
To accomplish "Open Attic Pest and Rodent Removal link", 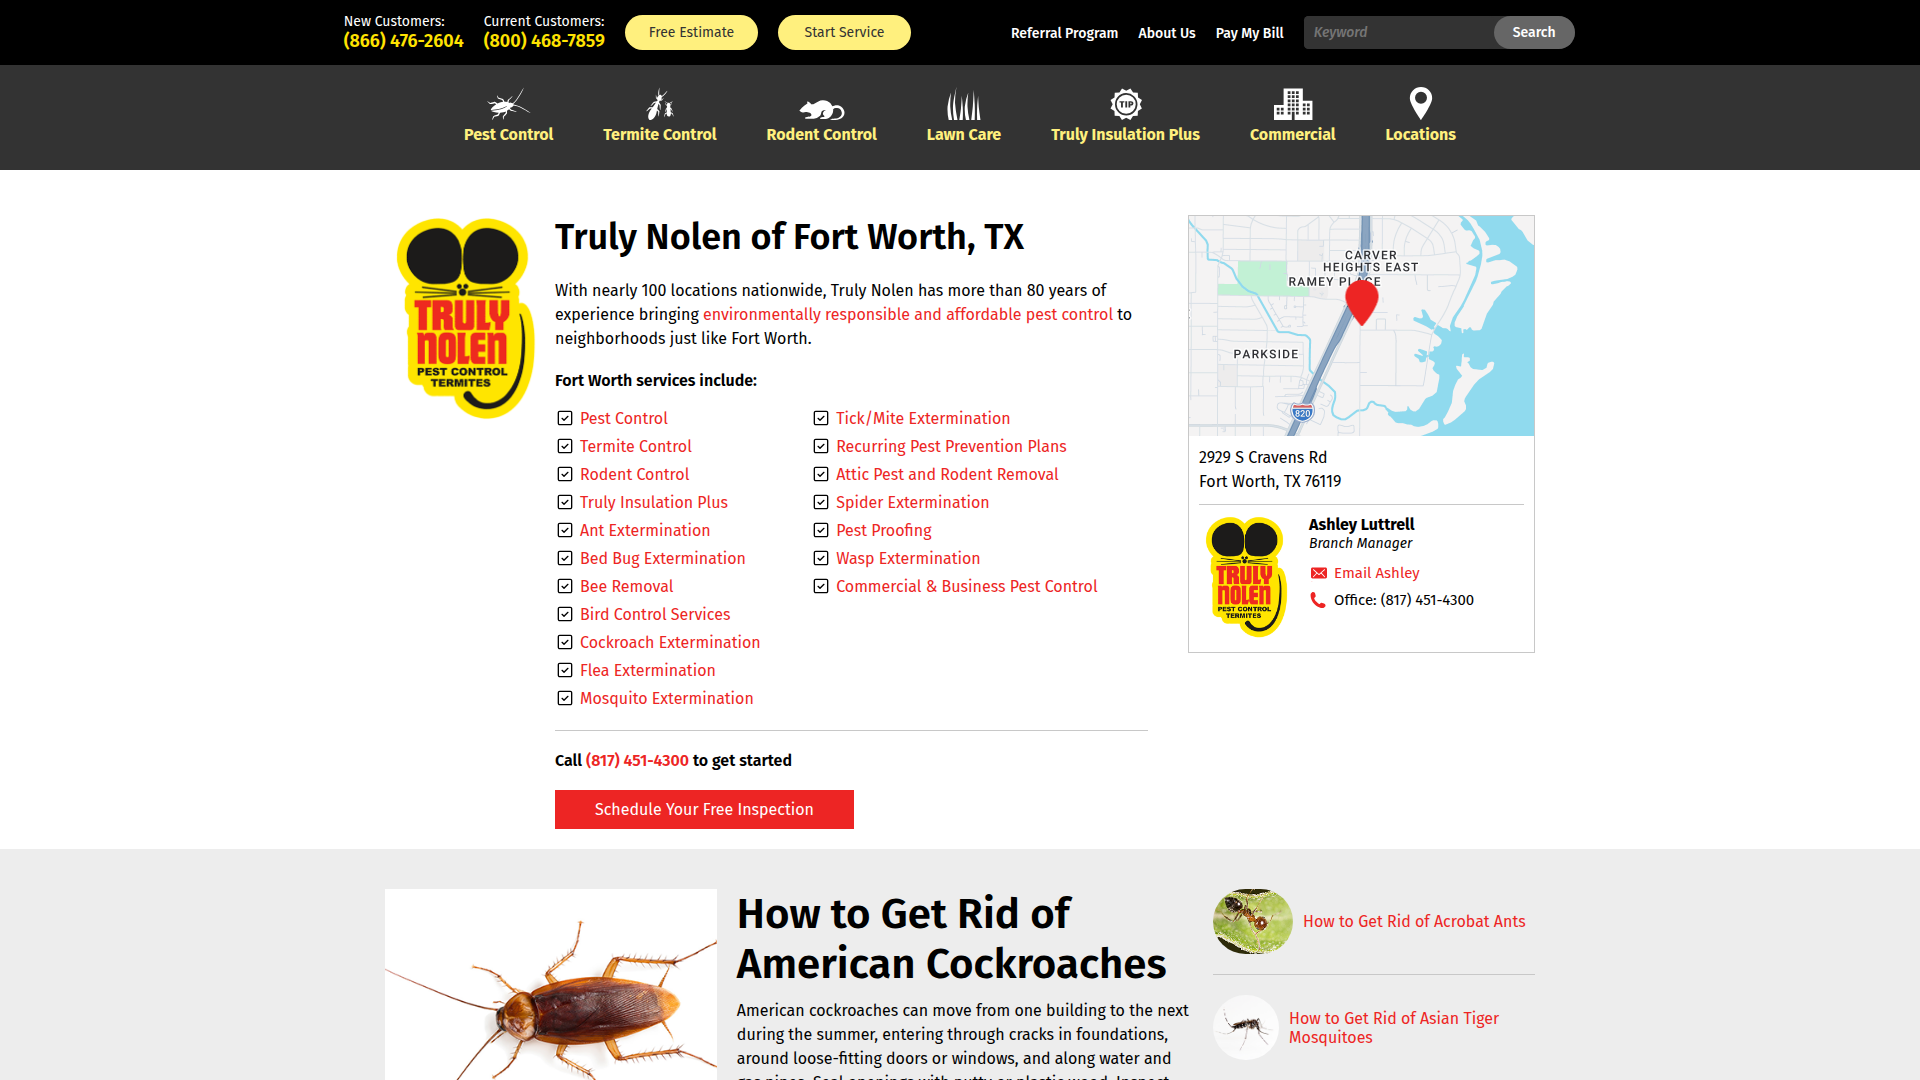I will pos(947,474).
